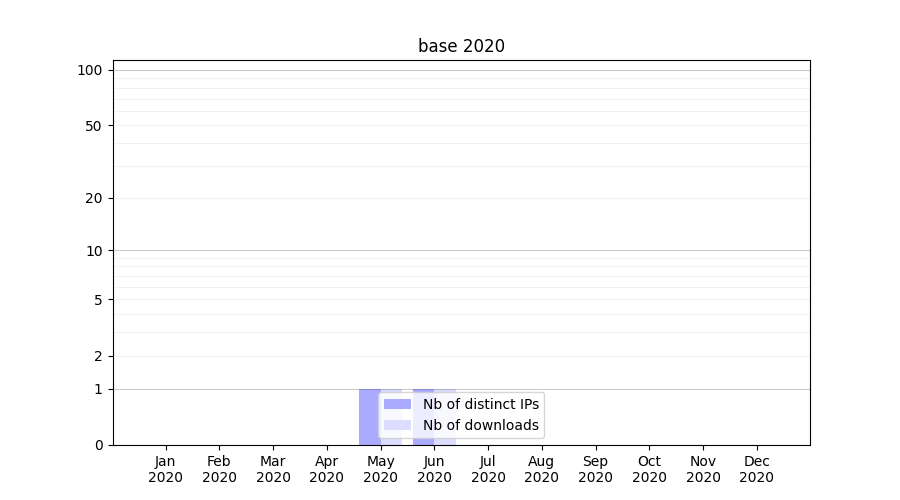Click the 50 tick on the y-axis
This screenshot has height=500, width=900.
point(93,126)
